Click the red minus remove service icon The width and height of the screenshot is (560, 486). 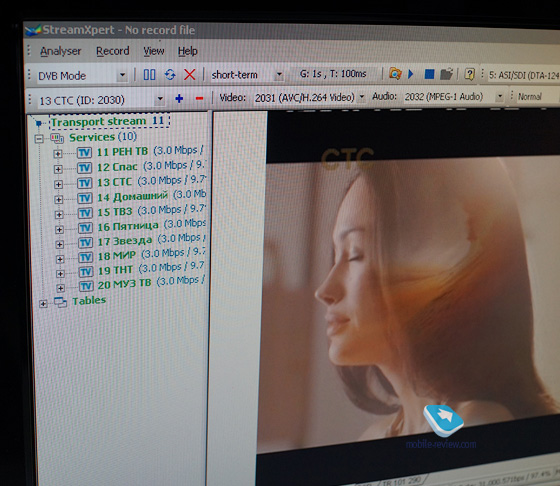[x=199, y=98]
